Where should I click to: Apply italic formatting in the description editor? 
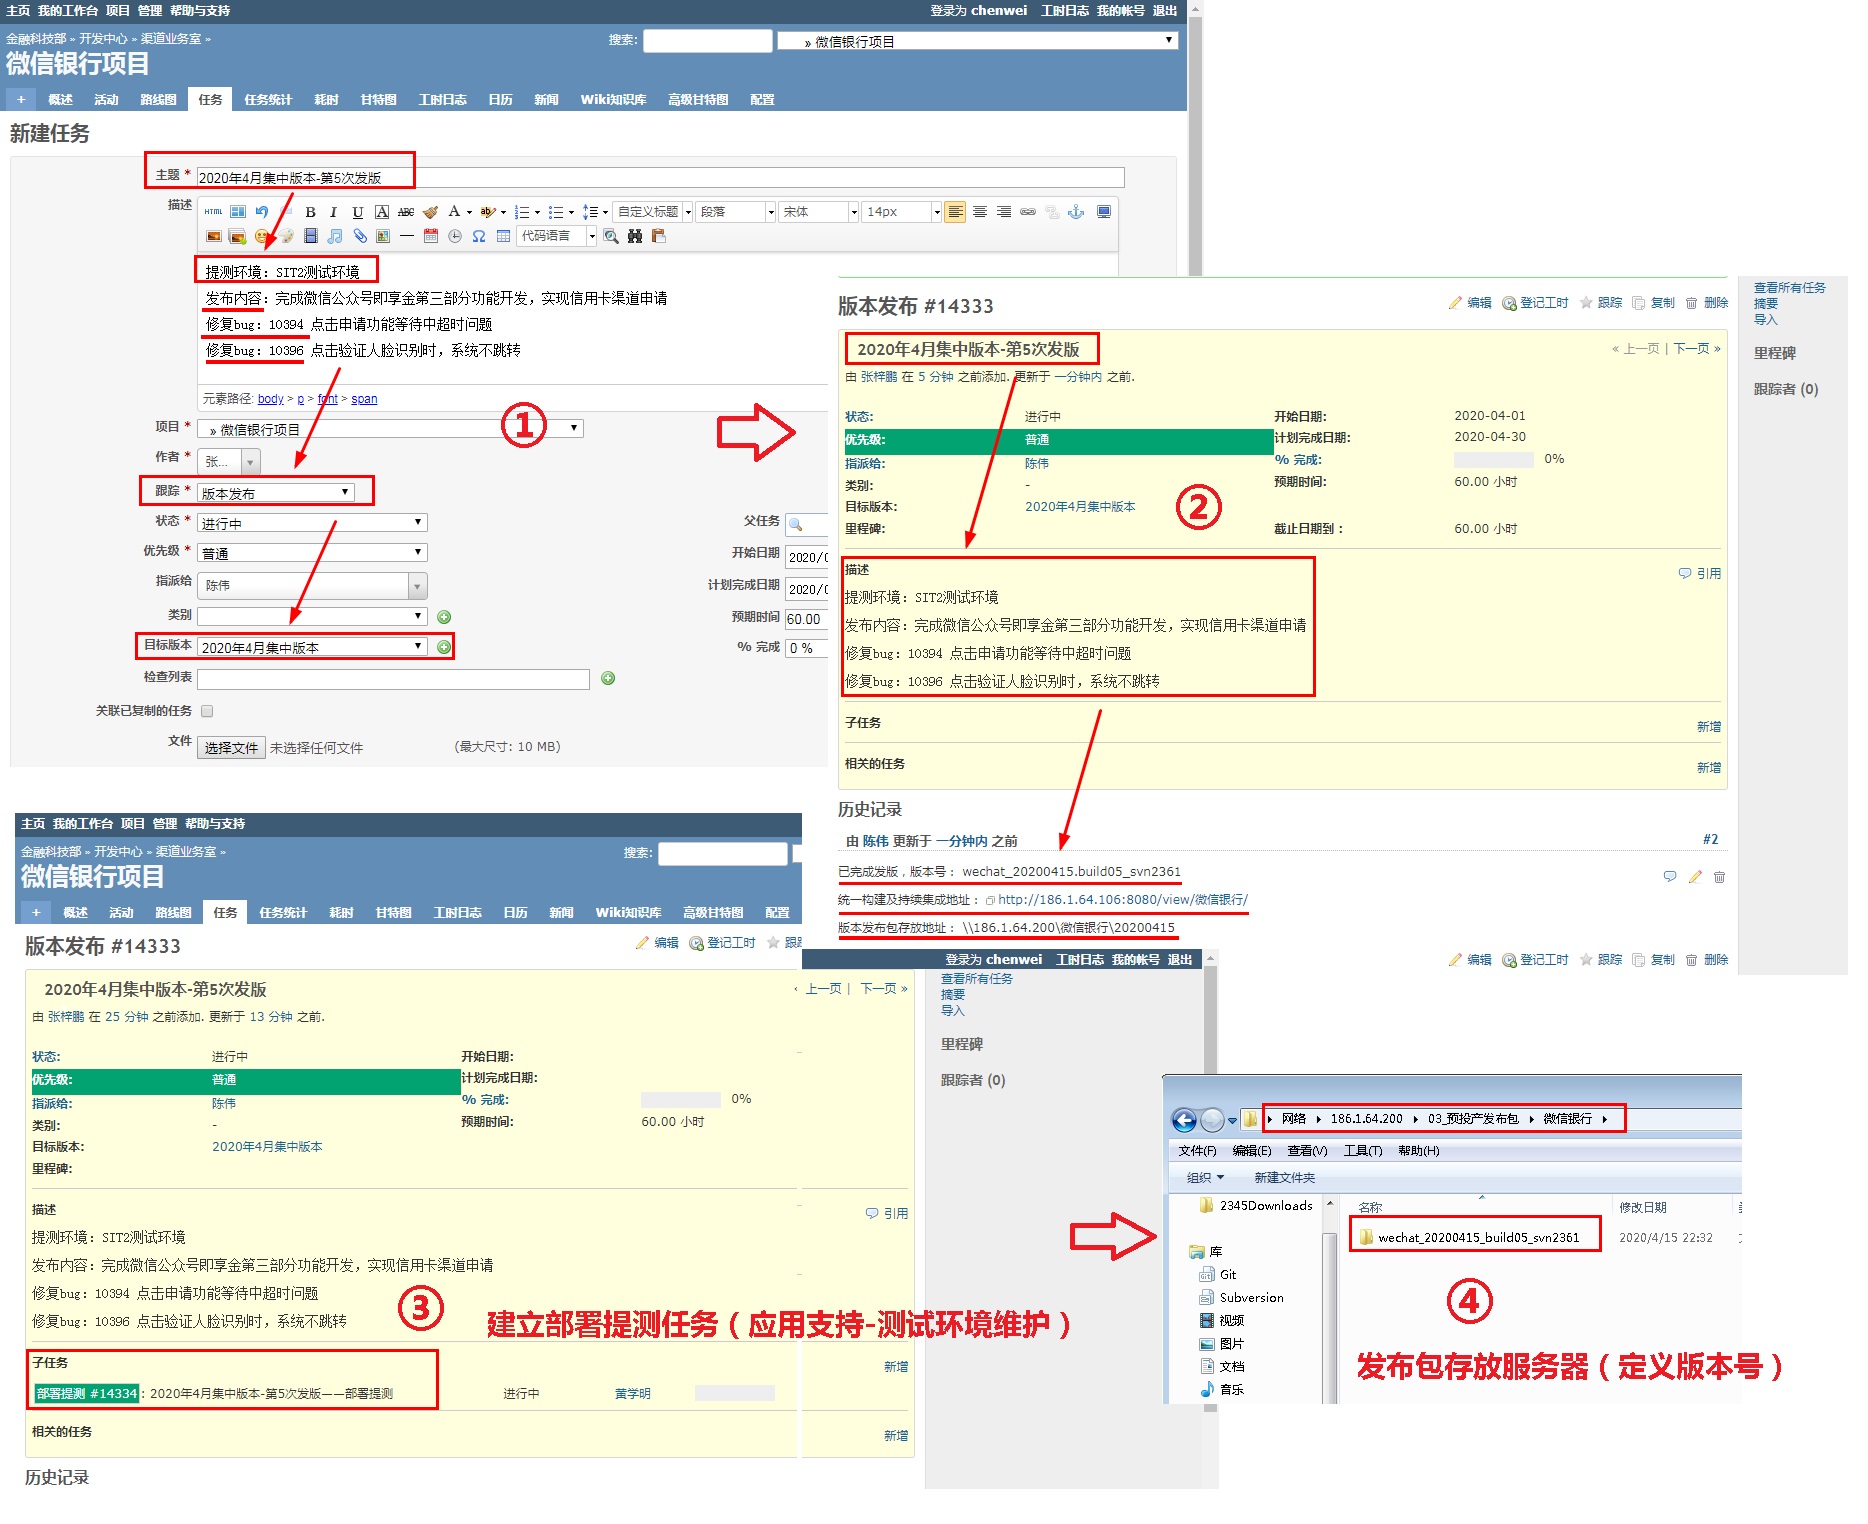(333, 212)
